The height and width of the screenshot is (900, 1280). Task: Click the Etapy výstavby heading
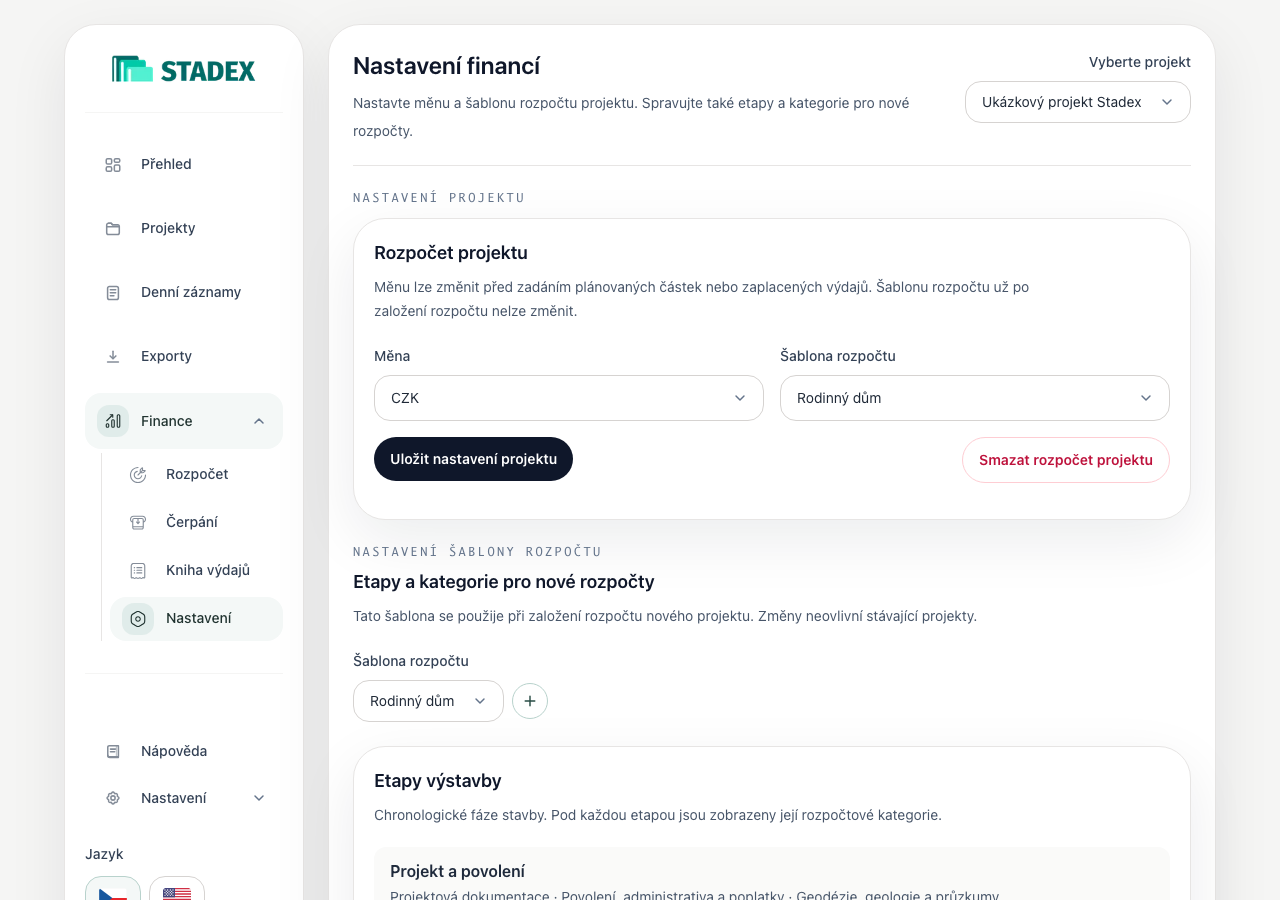[x=438, y=781]
